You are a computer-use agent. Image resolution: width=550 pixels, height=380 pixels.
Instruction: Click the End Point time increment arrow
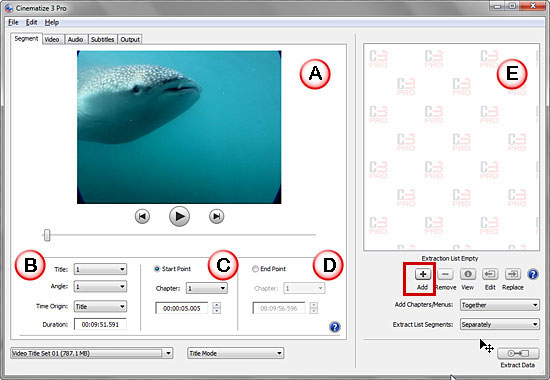[x=314, y=305]
